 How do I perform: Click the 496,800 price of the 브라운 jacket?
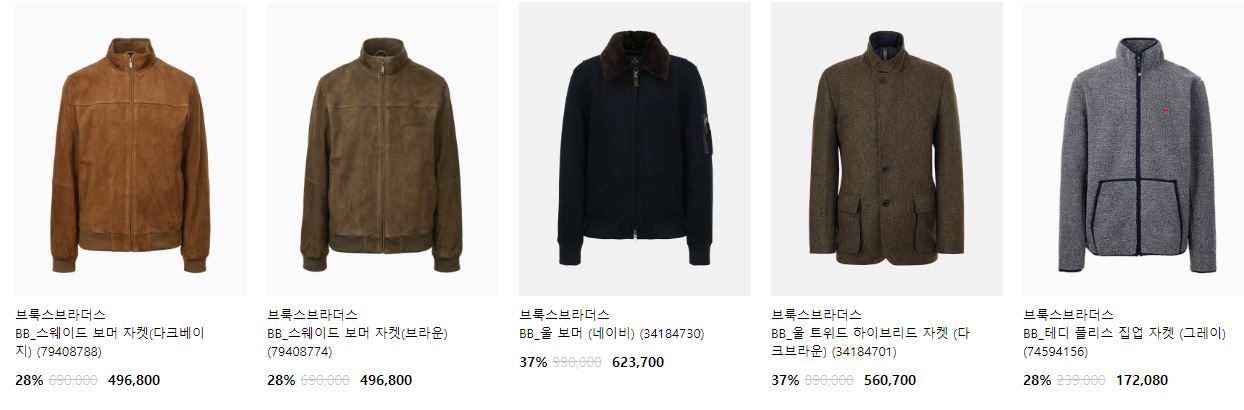[x=386, y=380]
